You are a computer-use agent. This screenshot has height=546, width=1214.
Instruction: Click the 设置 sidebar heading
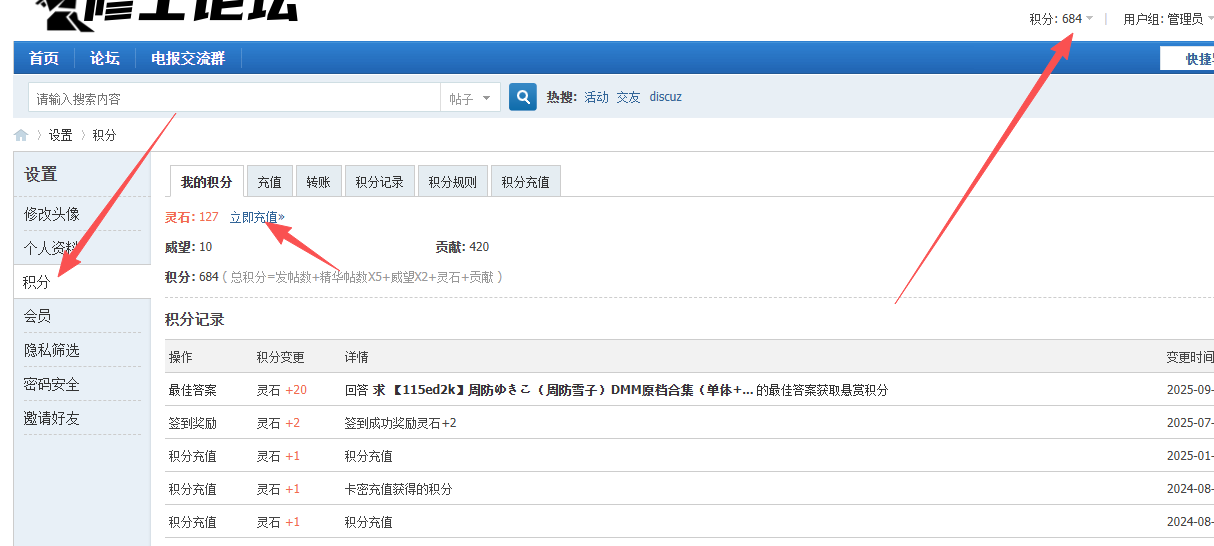[41, 174]
